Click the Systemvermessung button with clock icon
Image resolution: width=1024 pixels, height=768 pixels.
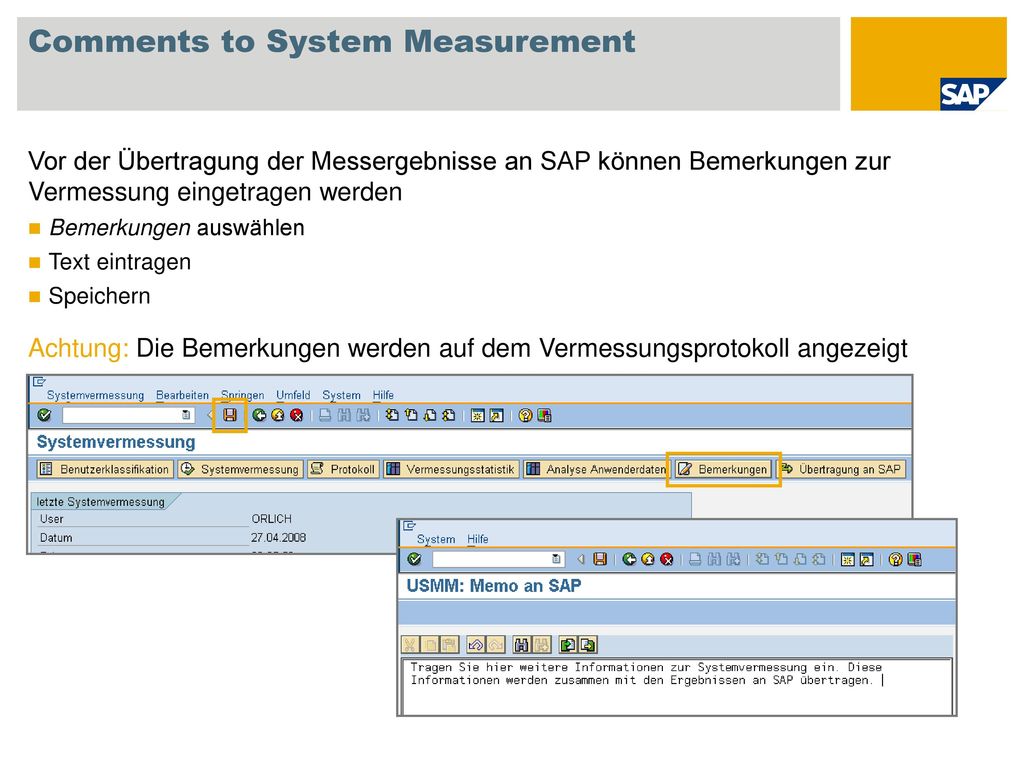pos(240,469)
